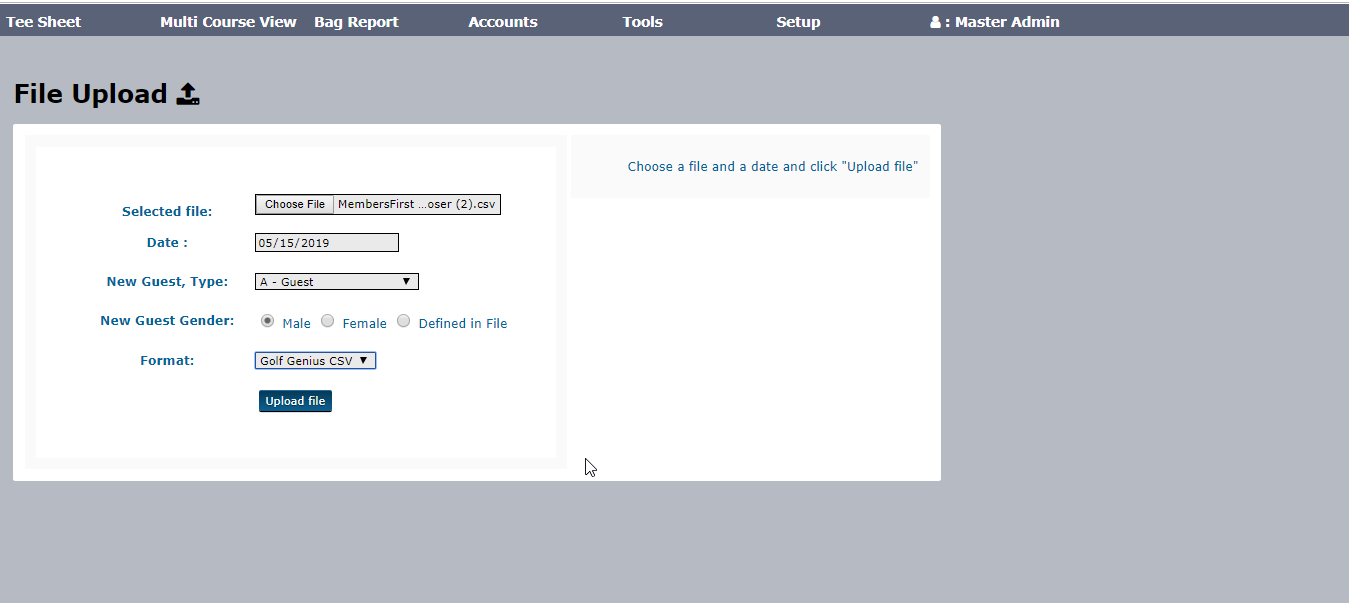
Task: Open Multi Course View
Action: 228,22
